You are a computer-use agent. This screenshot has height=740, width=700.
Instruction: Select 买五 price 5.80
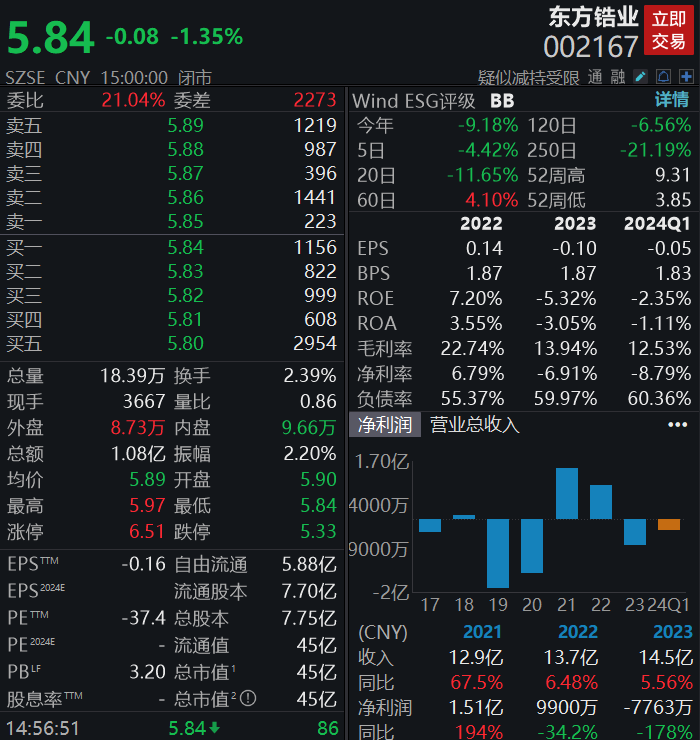click(x=186, y=344)
